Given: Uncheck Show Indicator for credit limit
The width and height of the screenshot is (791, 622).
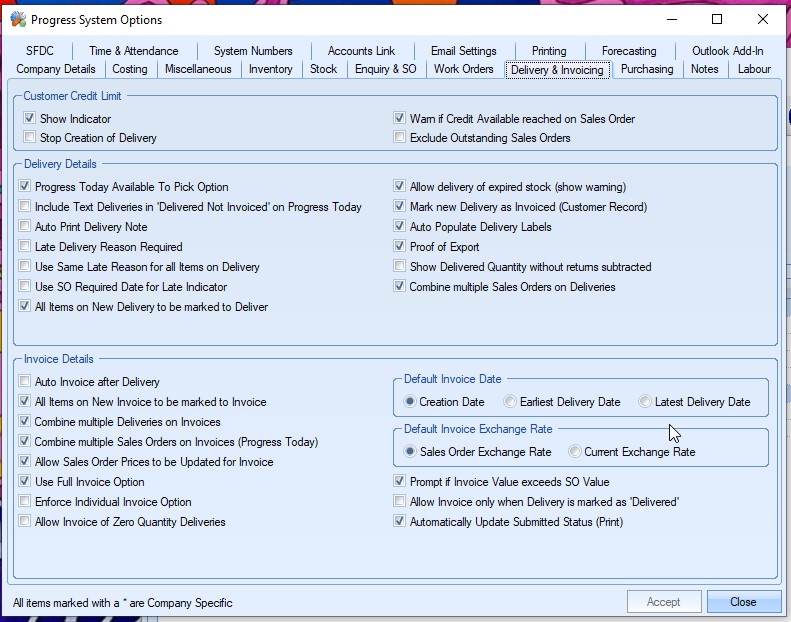Looking at the screenshot, I should pos(30,119).
